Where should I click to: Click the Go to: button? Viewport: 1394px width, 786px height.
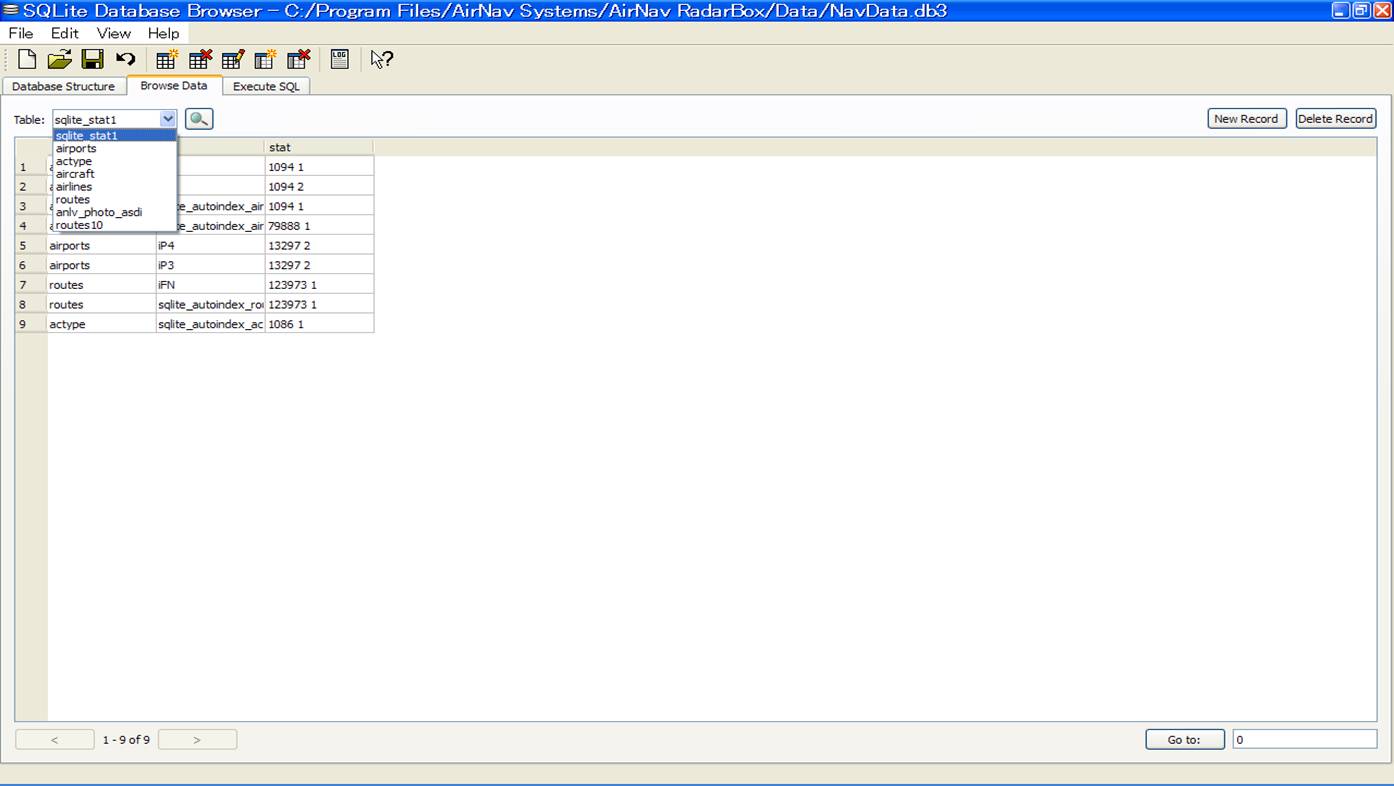tap(1185, 740)
